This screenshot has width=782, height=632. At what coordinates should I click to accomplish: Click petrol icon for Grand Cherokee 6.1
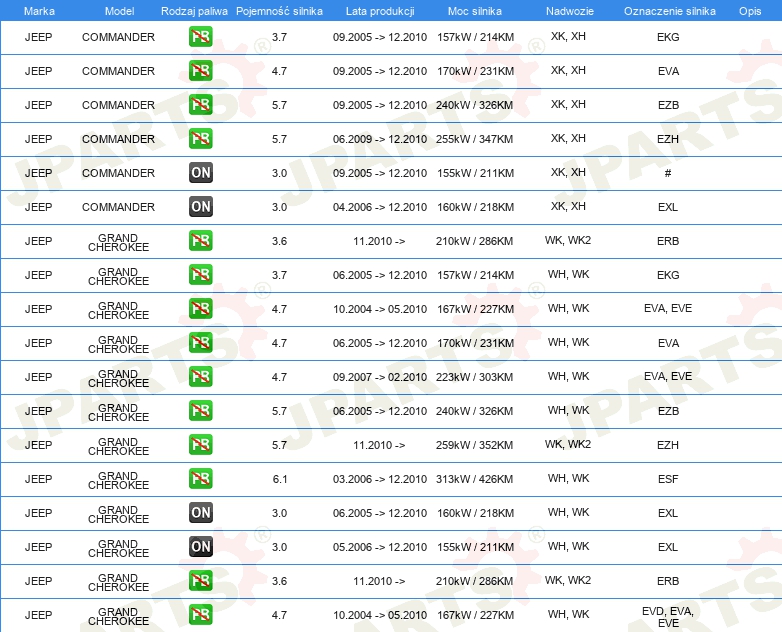[x=200, y=479]
